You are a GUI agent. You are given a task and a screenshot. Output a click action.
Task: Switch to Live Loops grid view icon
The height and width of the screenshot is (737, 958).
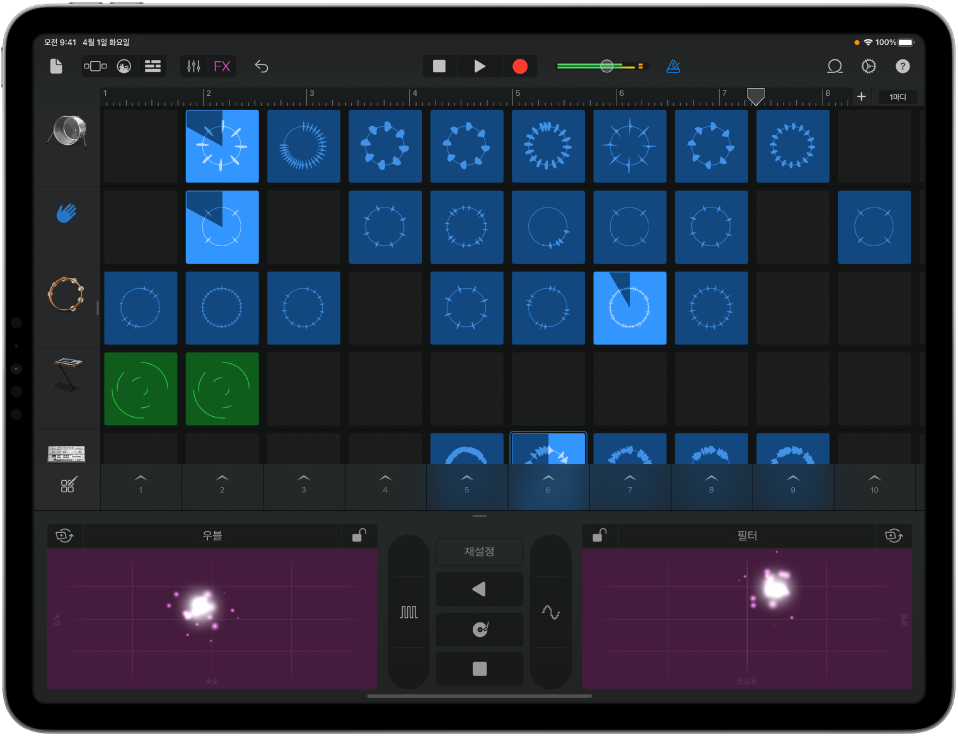(x=124, y=66)
